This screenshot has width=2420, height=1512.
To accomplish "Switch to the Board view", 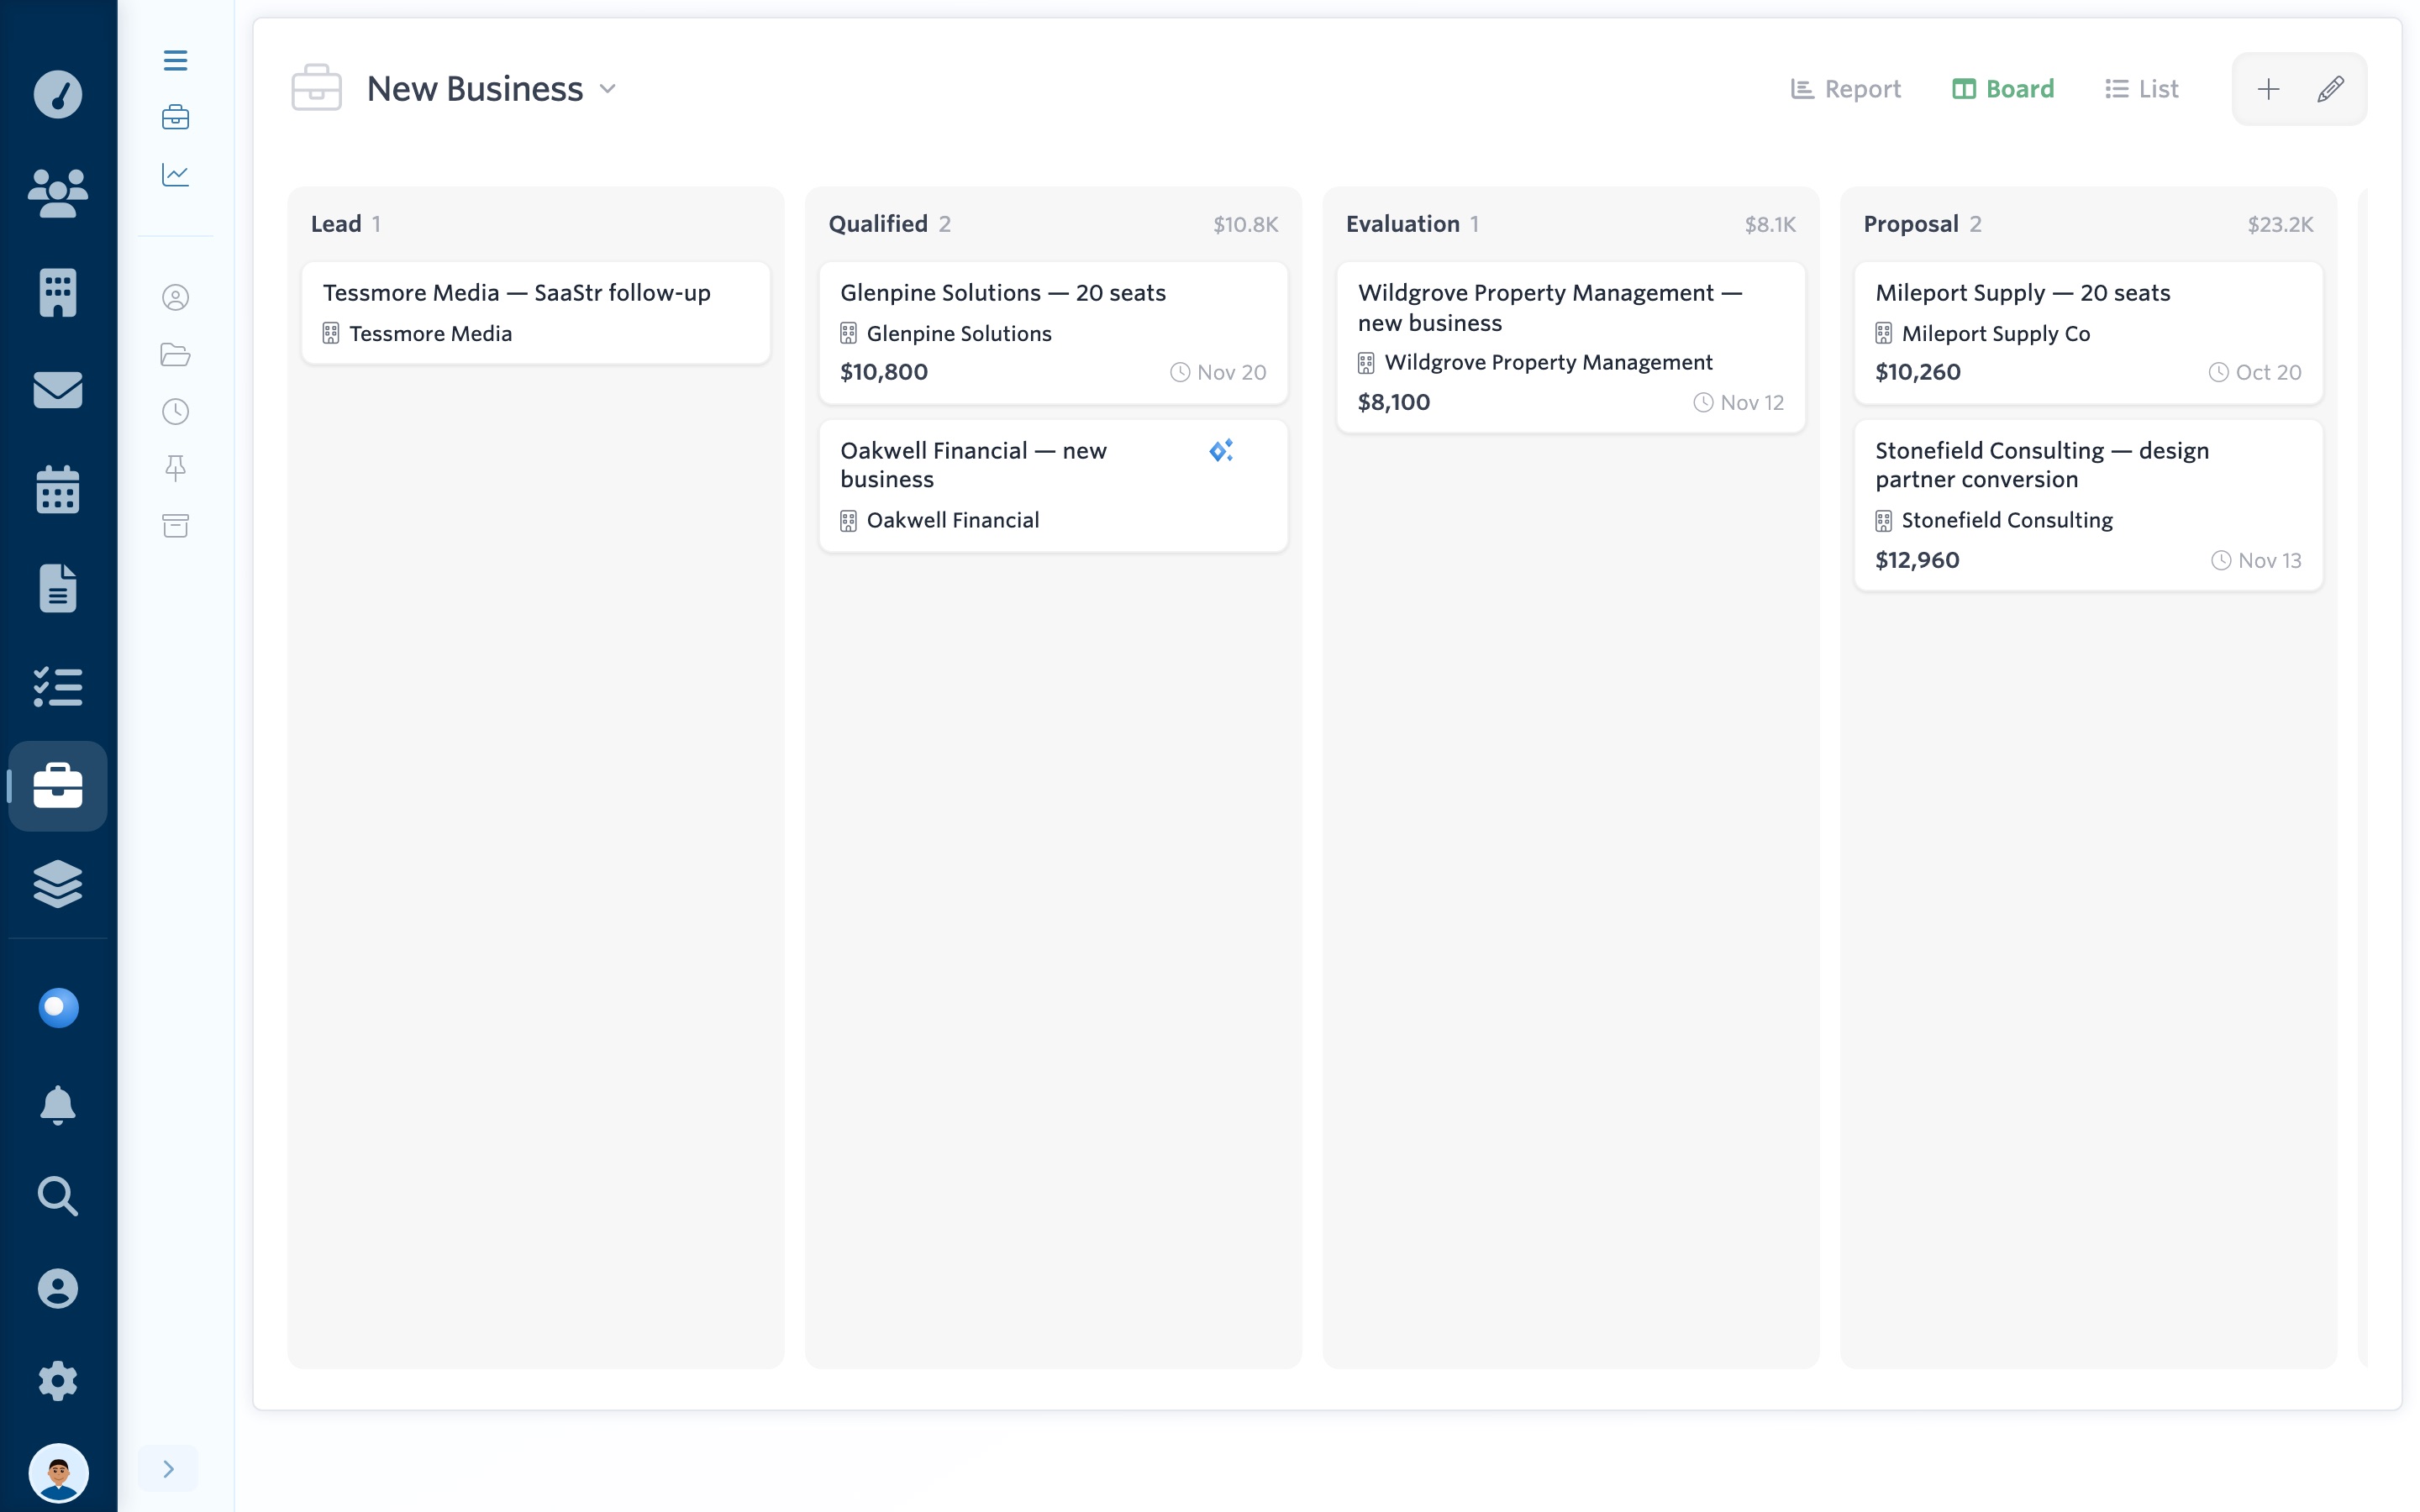I will (x=2003, y=89).
